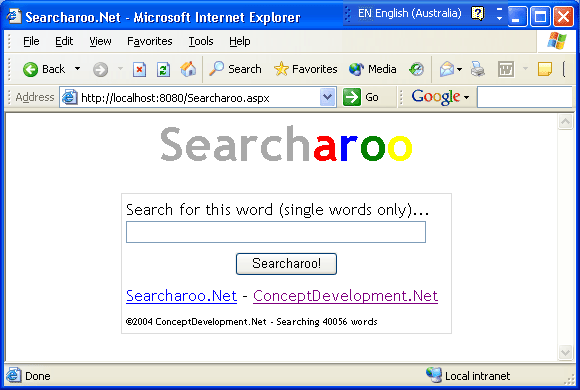Open the Favorites star toolbar button
580x390 pixels.
306,69
